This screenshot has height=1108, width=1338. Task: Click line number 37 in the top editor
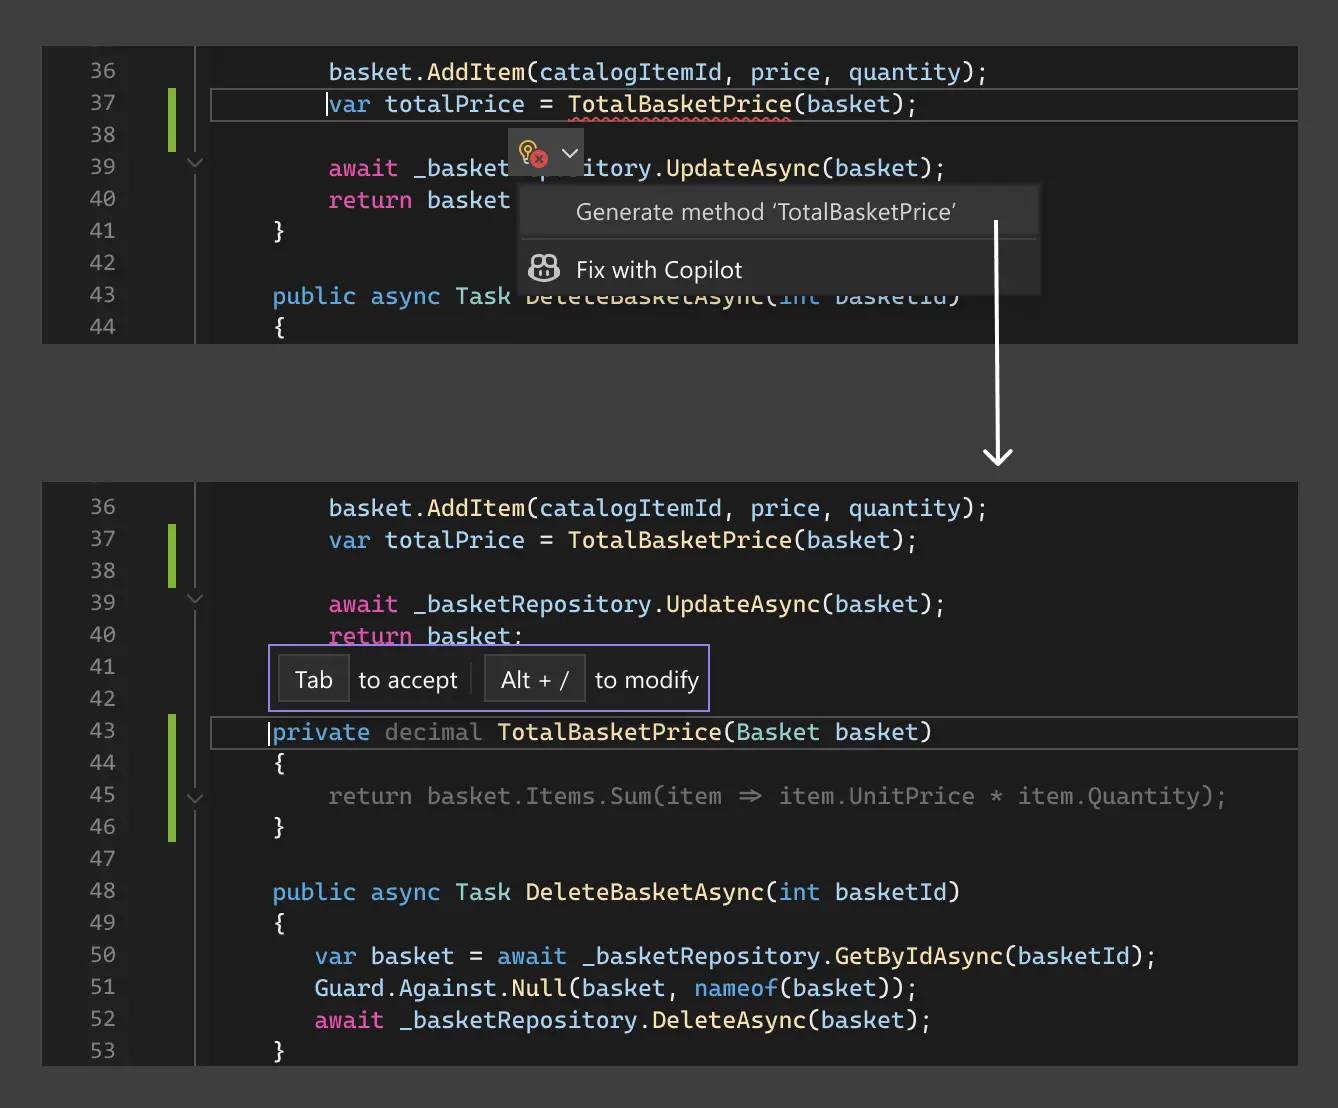102,103
